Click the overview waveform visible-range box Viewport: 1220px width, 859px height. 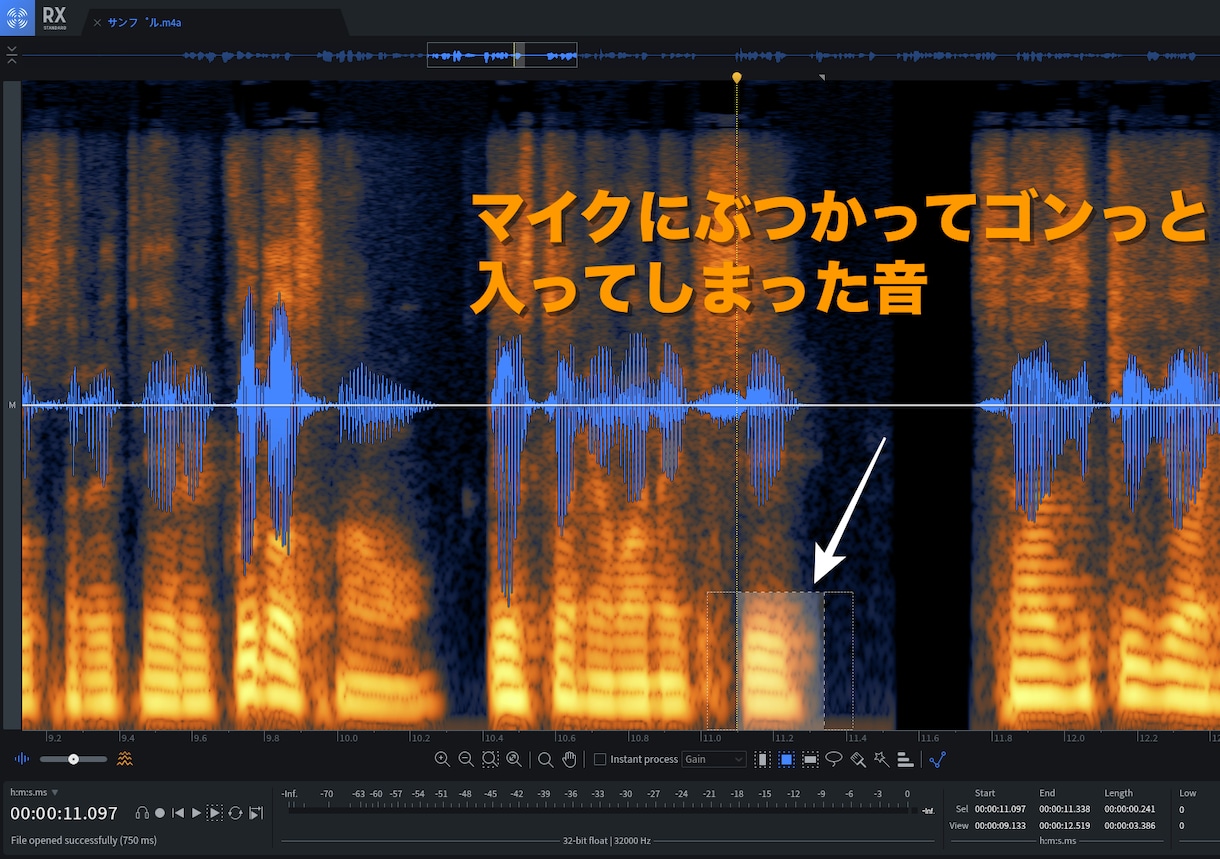(x=502, y=55)
